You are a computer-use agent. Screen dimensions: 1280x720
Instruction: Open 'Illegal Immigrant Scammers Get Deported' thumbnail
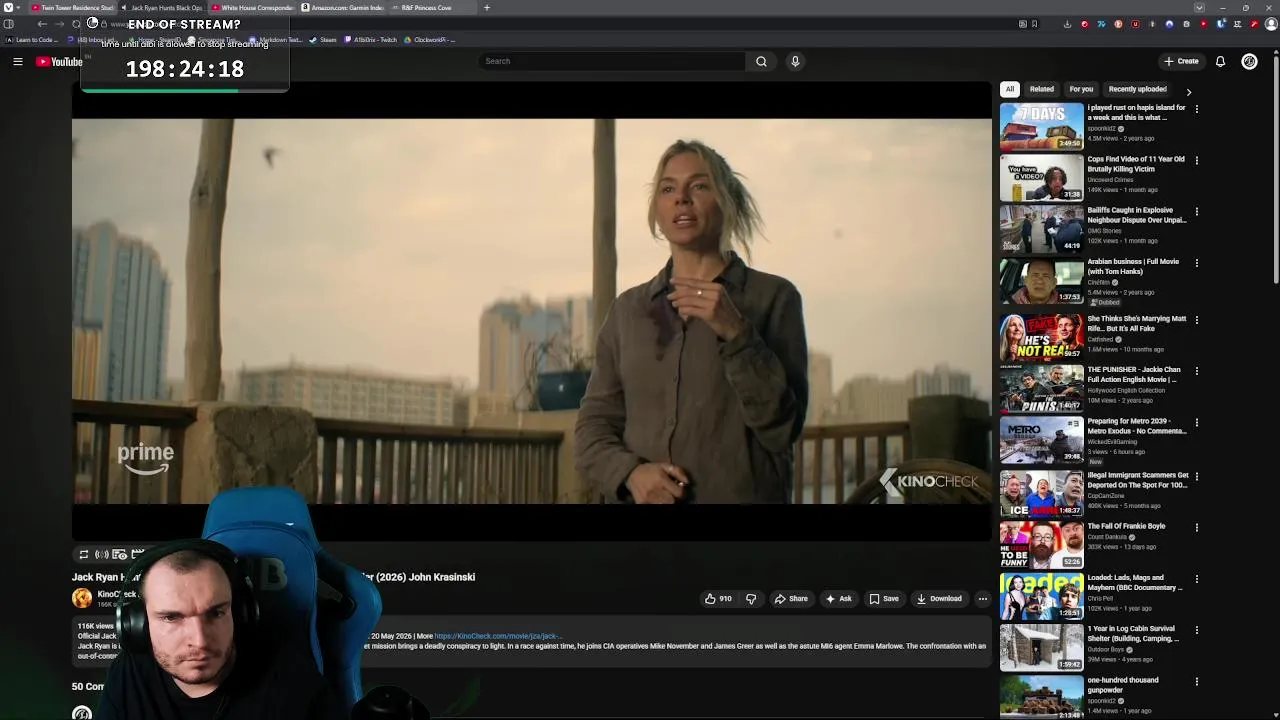pos(1041,493)
